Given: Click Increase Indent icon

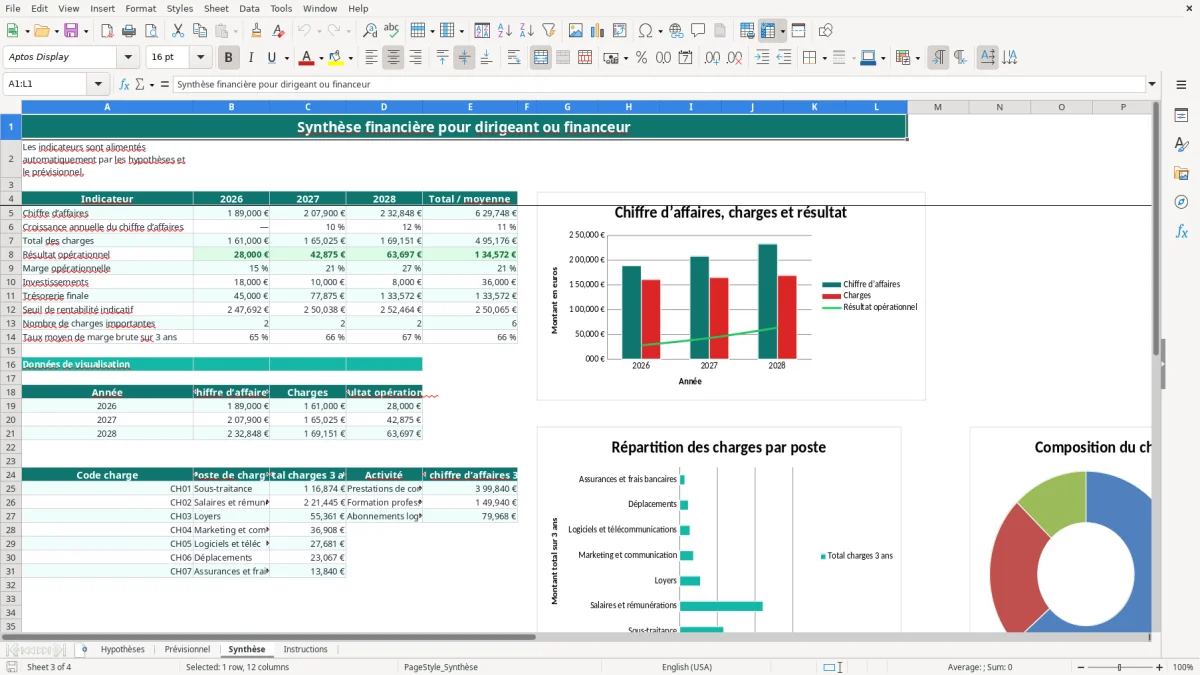Looking at the screenshot, I should pyautogui.click(x=762, y=57).
